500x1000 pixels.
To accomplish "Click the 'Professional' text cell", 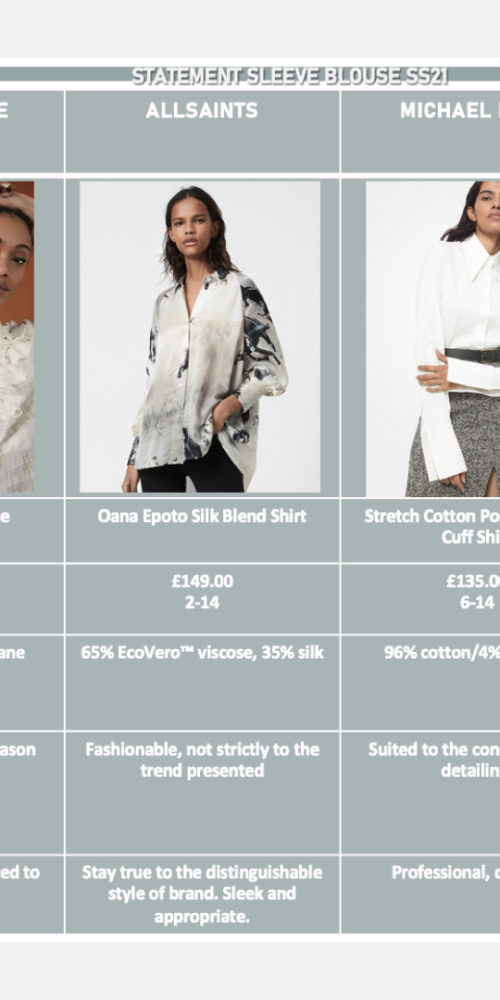I will click(421, 894).
